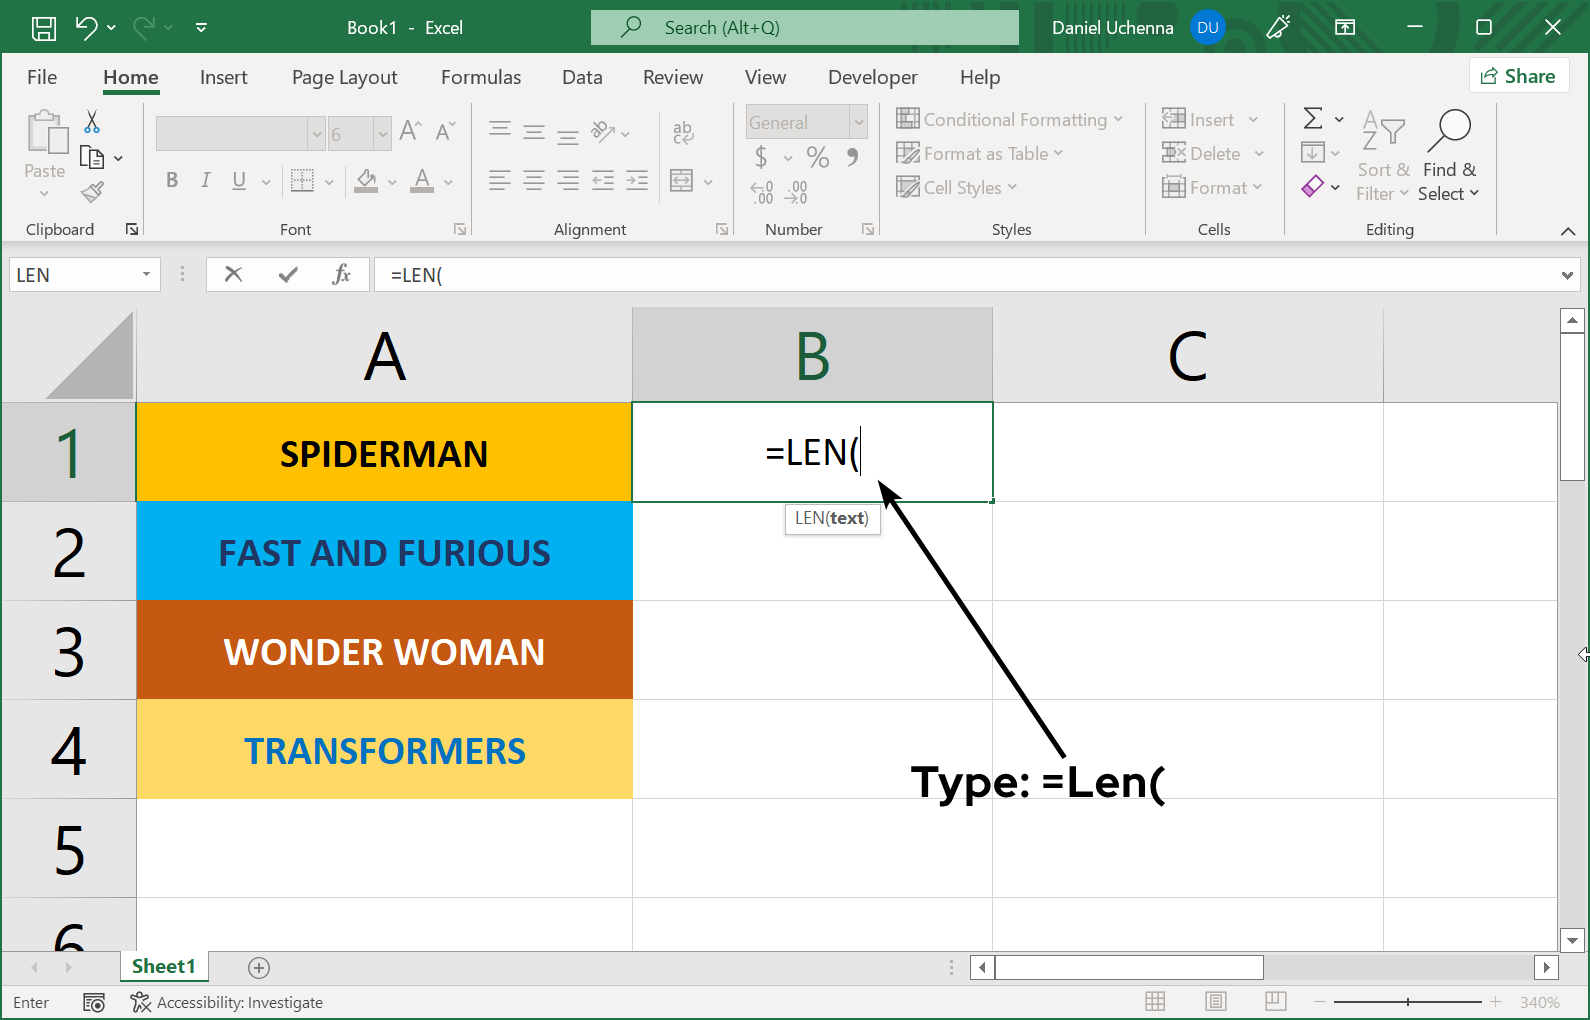The height and width of the screenshot is (1020, 1590).
Task: Click the zoom slider handle
Action: click(1408, 1001)
